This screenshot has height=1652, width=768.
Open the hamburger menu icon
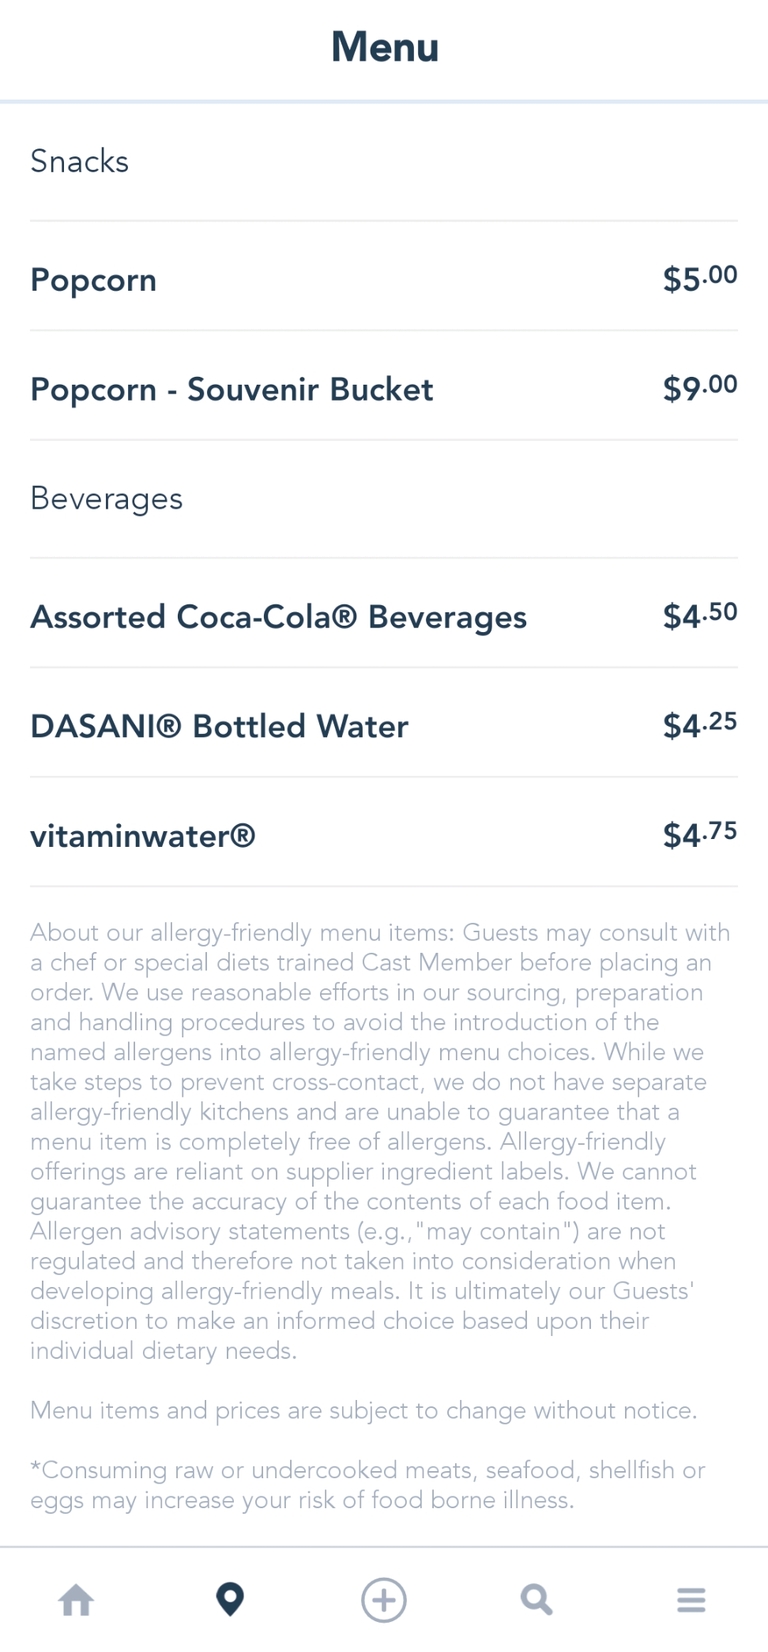[691, 1600]
